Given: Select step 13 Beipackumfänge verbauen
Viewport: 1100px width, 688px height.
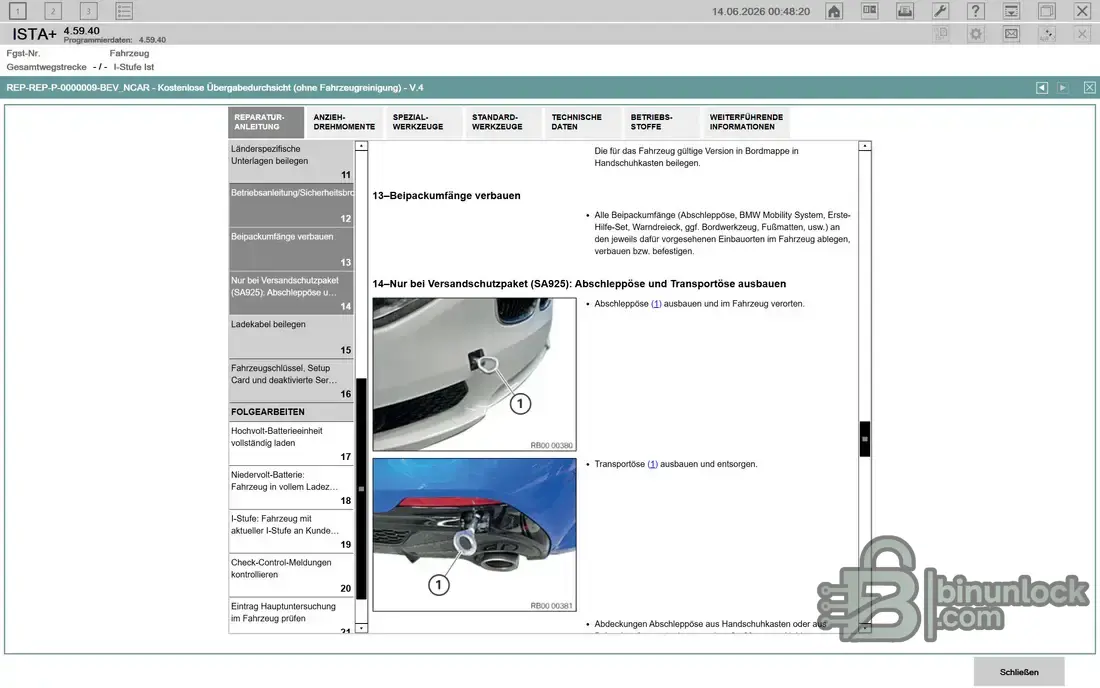Looking at the screenshot, I should (x=291, y=249).
